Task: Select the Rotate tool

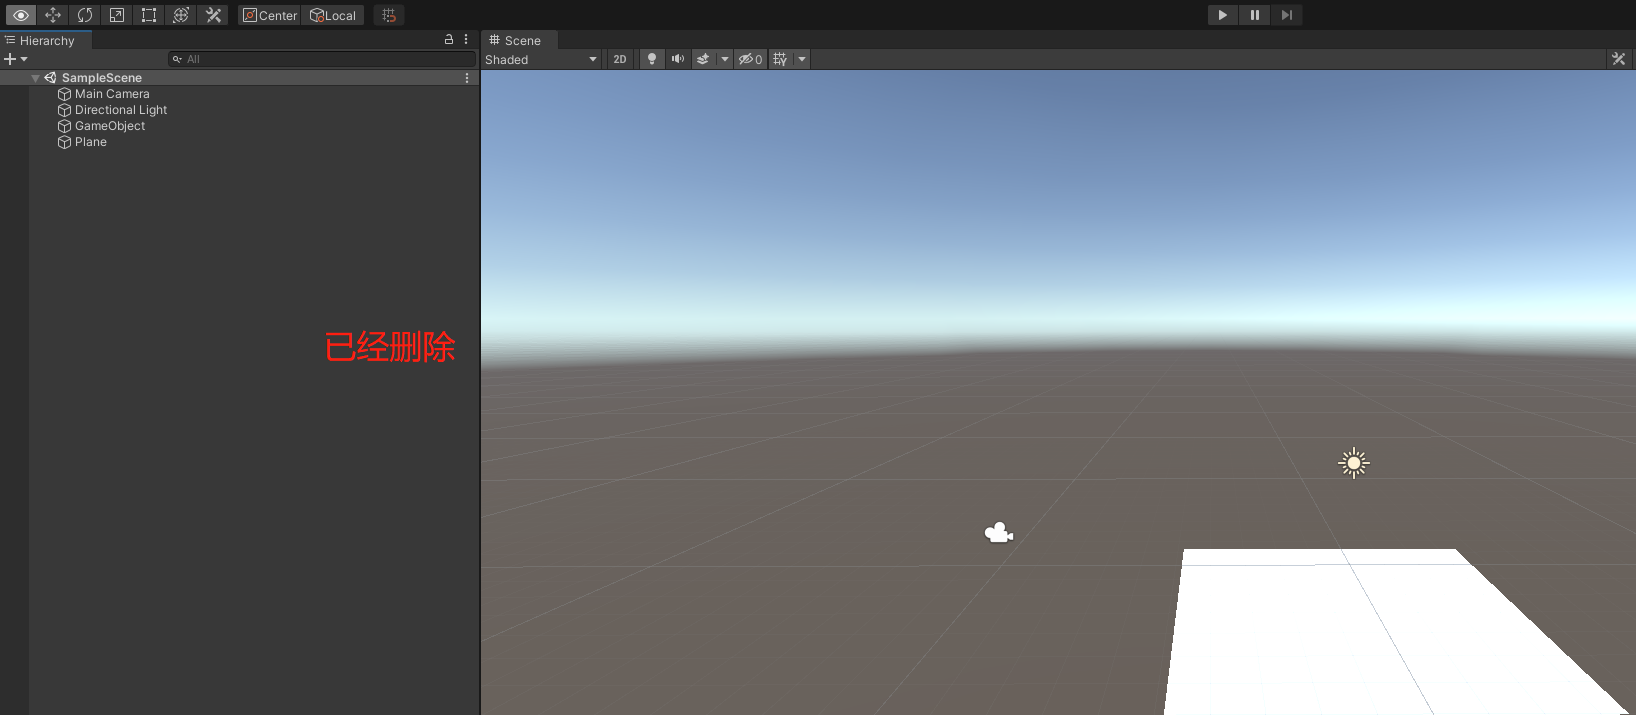Action: pos(85,15)
